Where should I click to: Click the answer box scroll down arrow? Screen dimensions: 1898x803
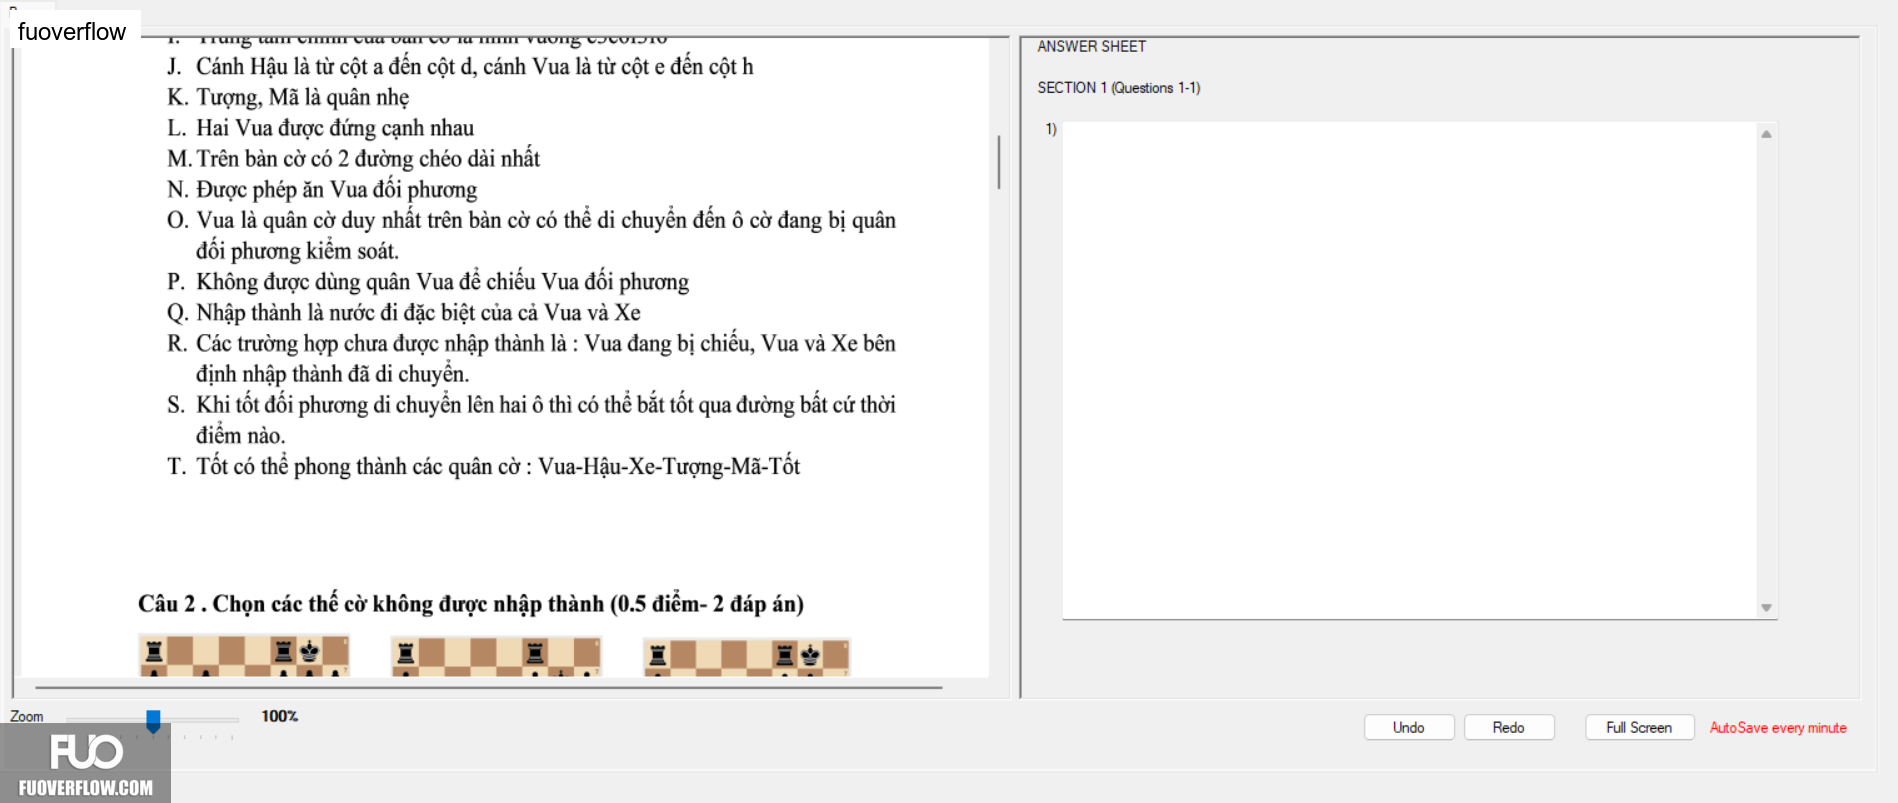click(x=1766, y=608)
